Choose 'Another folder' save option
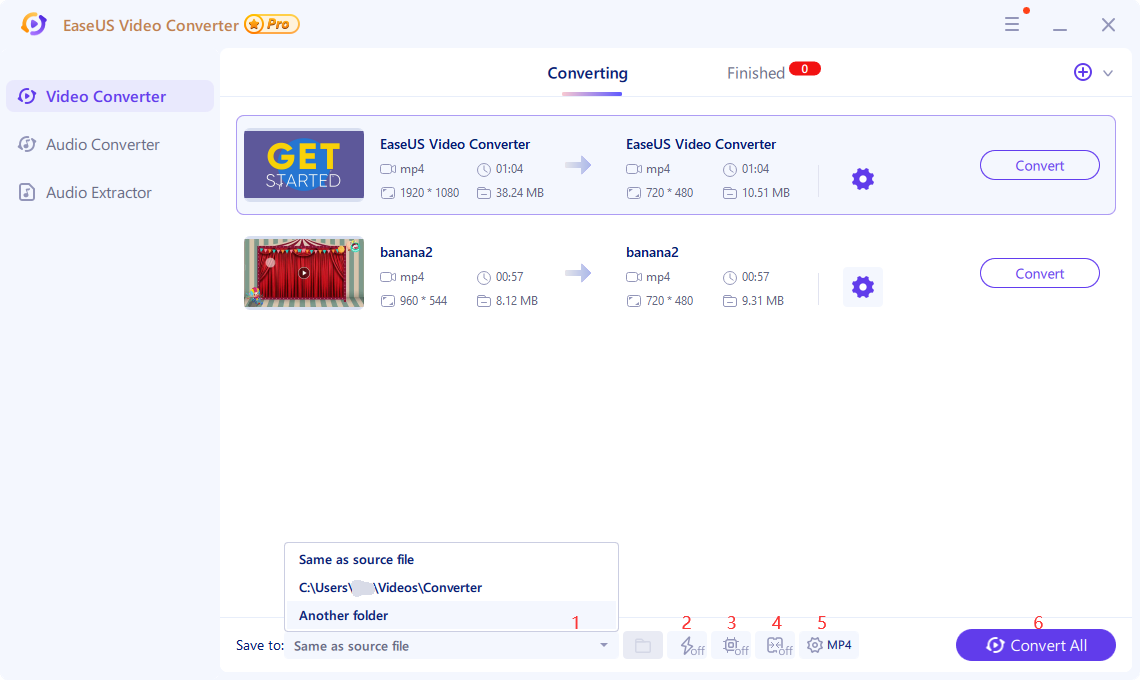1140x680 pixels. click(451, 615)
